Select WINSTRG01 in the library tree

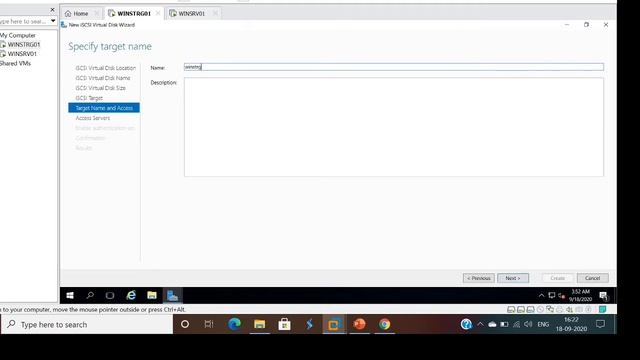pyautogui.click(x=24, y=44)
